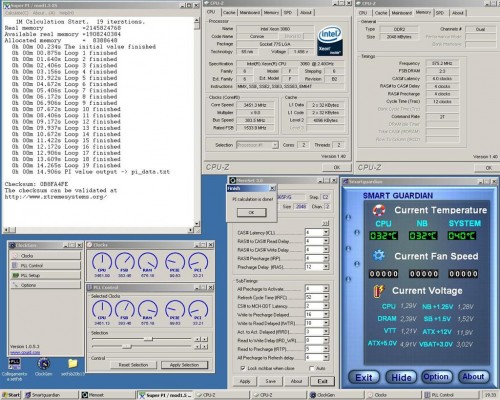The width and height of the screenshot is (500, 400).
Task: Click the Windows Start button
Action: coord(11,395)
